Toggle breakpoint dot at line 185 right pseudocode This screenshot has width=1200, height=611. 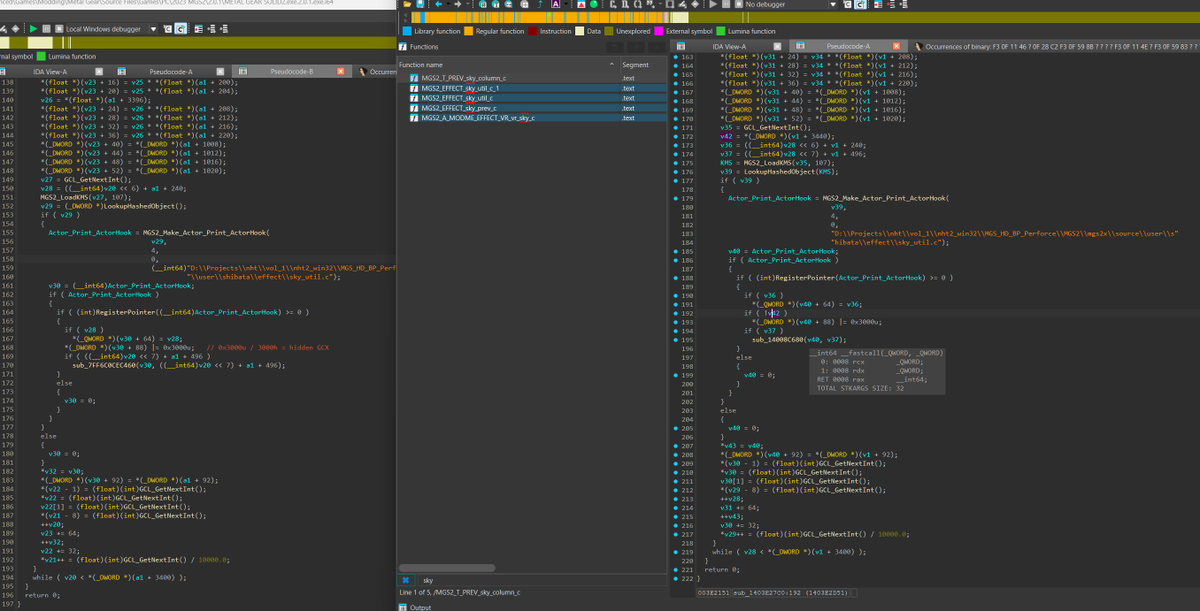677,251
